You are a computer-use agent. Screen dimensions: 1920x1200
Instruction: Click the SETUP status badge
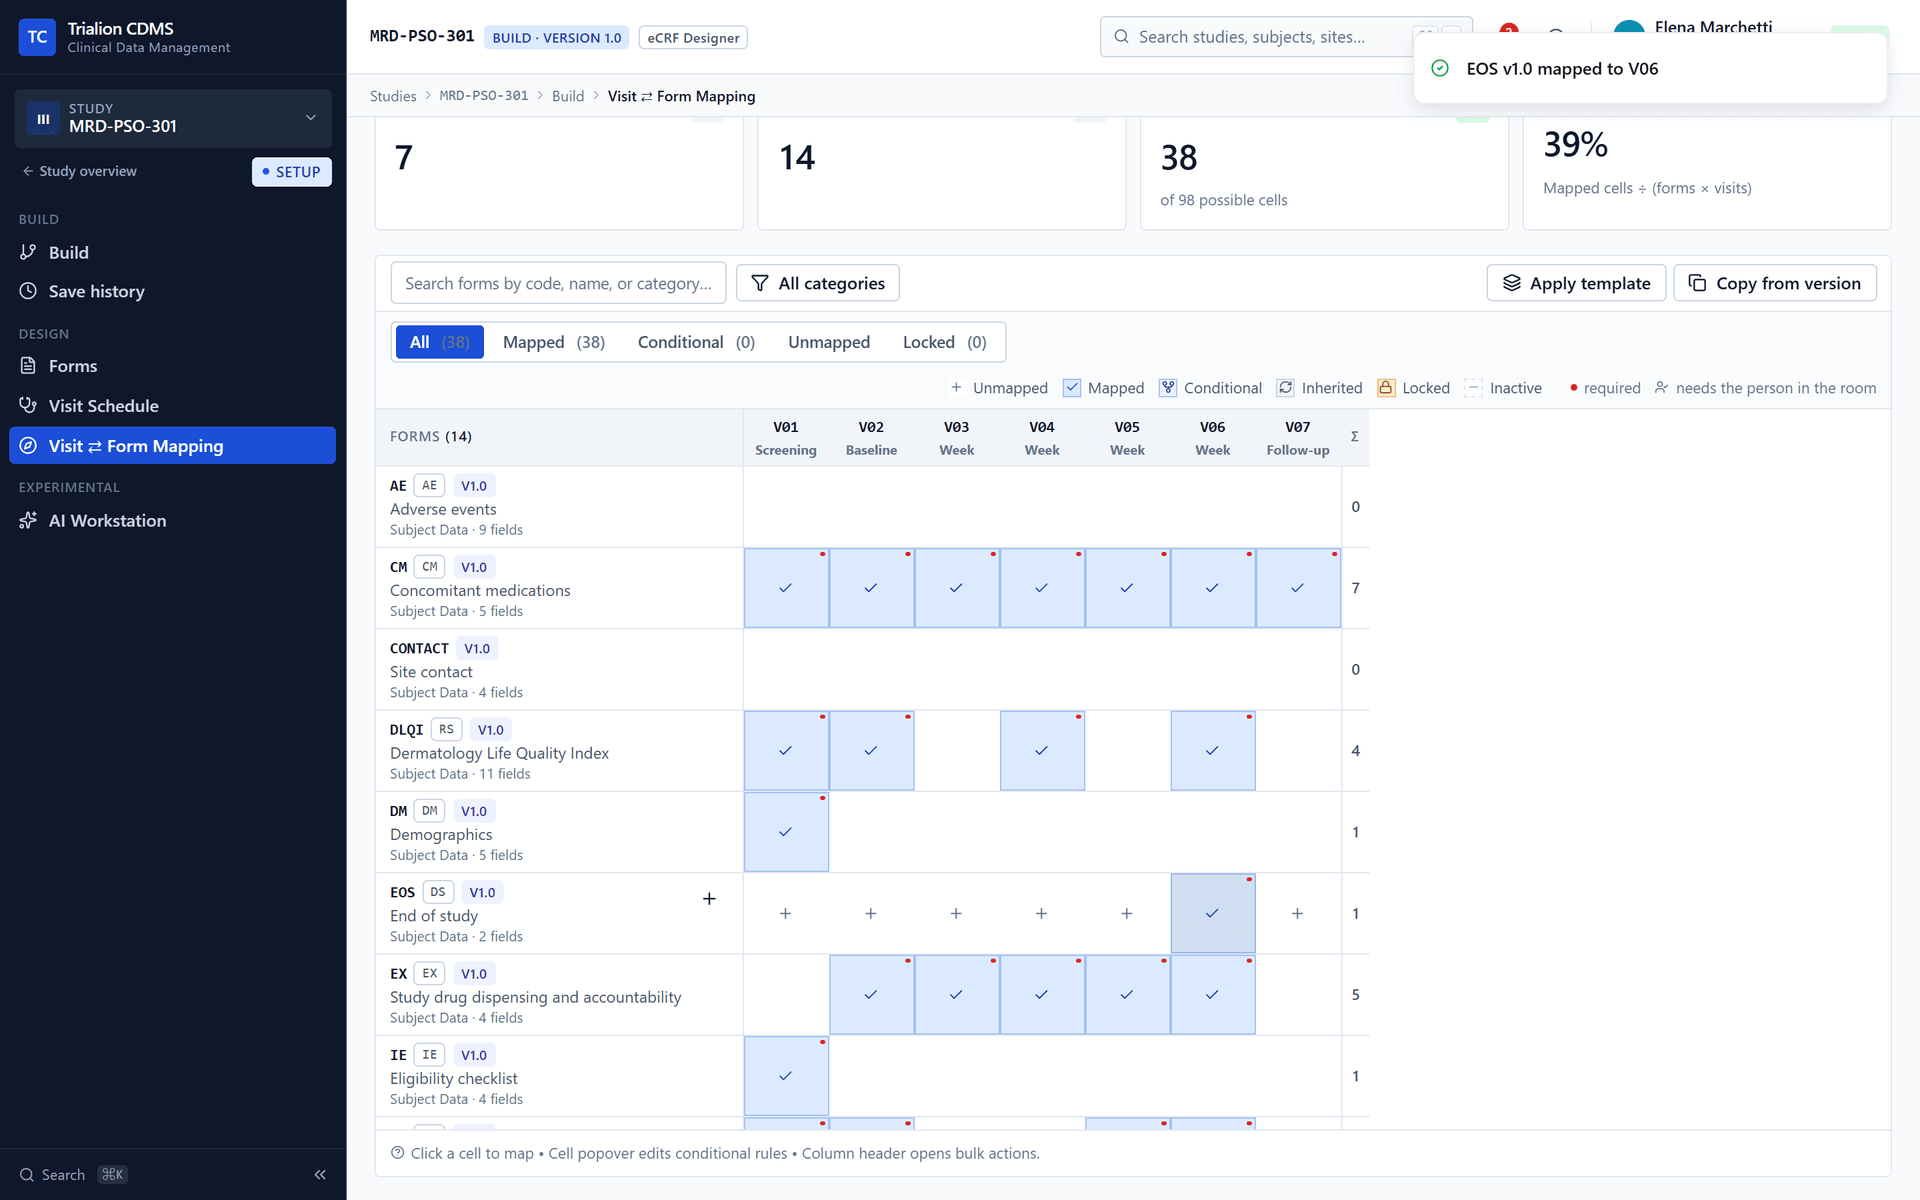292,172
